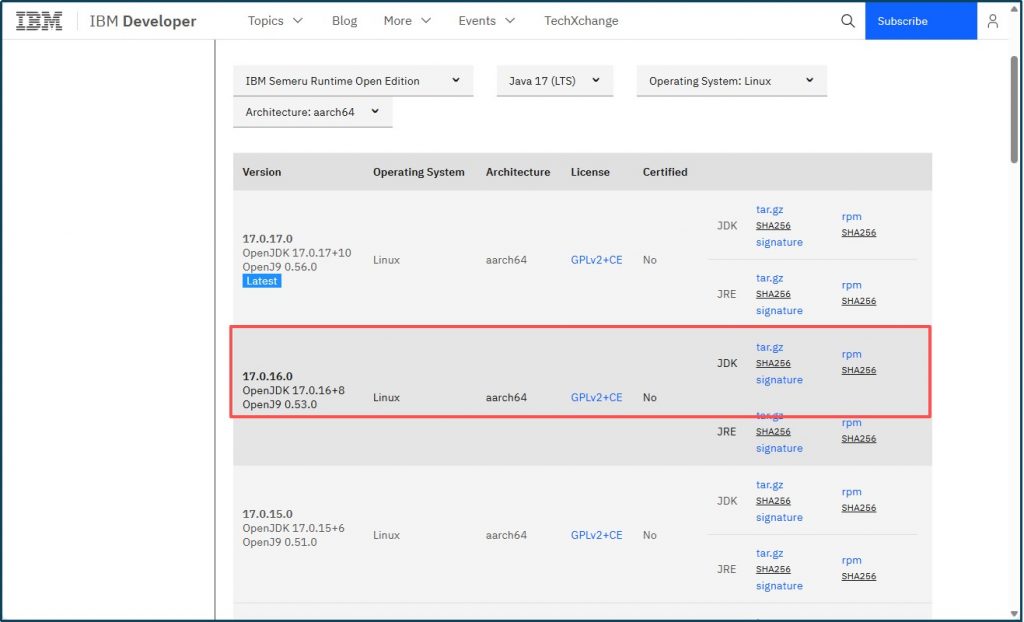
Task: Click the SHA256 under 17.0.15.0 JRE rpm
Action: tap(858, 576)
